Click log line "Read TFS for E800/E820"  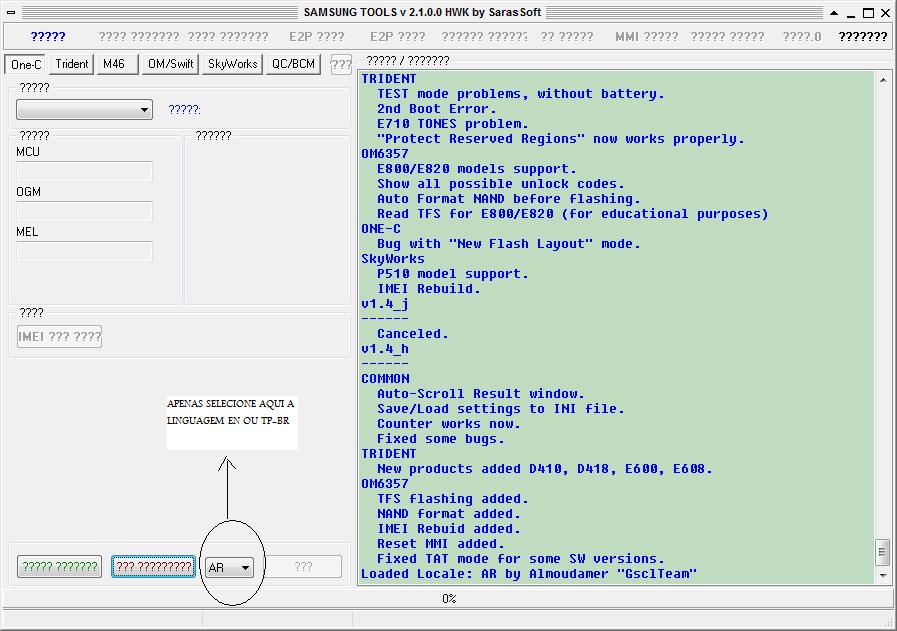573,213
